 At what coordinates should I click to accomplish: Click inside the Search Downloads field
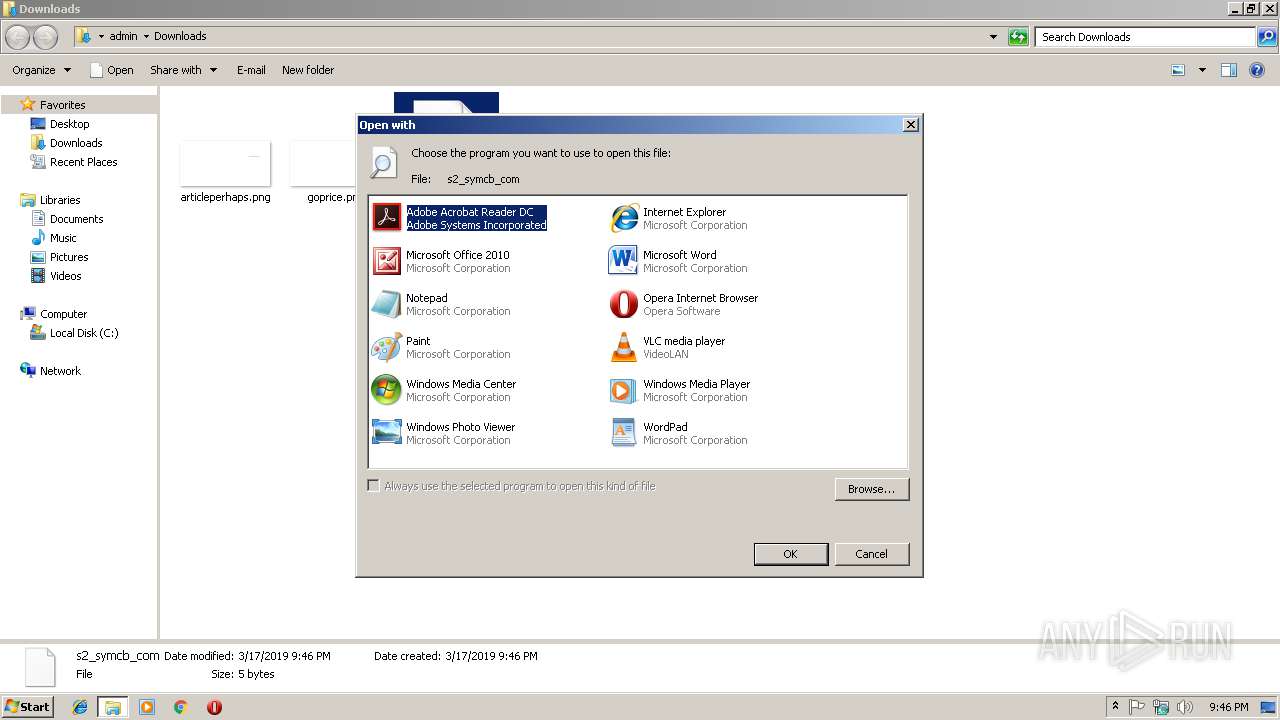click(1145, 37)
